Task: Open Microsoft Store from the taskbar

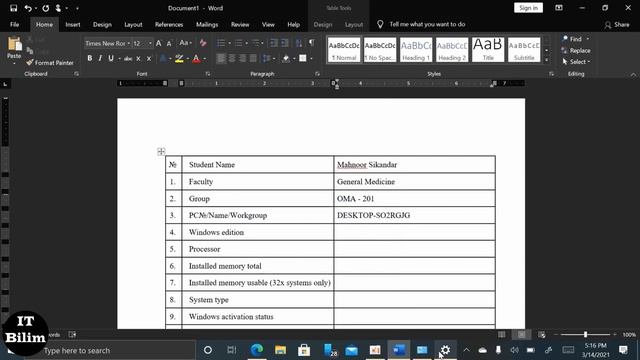Action: pos(304,350)
